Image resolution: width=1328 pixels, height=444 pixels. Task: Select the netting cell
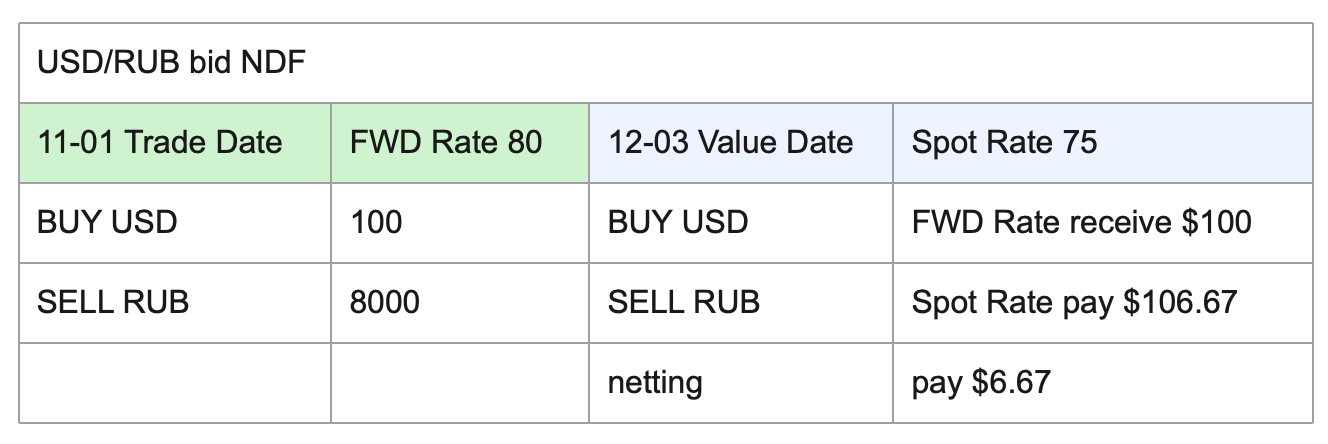(x=655, y=382)
